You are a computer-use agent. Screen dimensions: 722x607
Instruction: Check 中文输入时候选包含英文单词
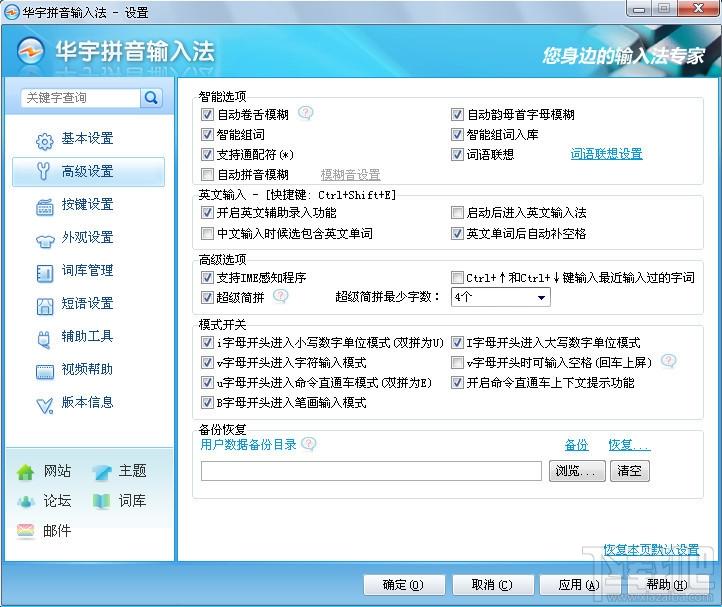[x=207, y=233]
